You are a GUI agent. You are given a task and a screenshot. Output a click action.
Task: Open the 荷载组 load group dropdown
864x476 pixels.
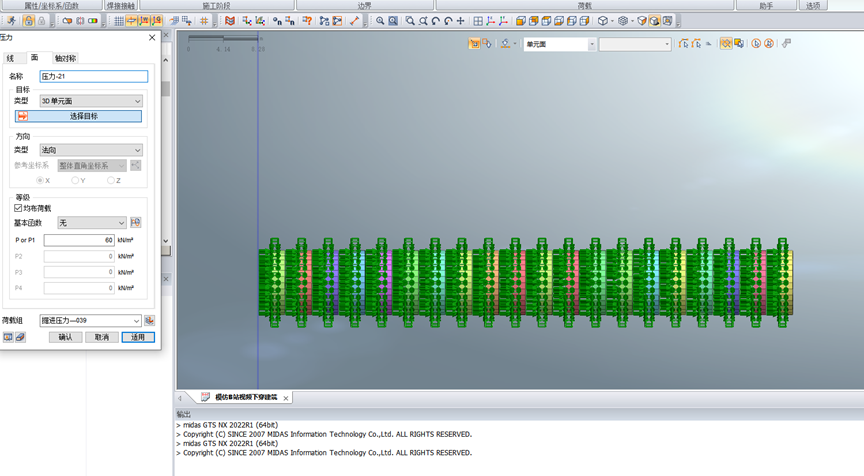[91, 320]
